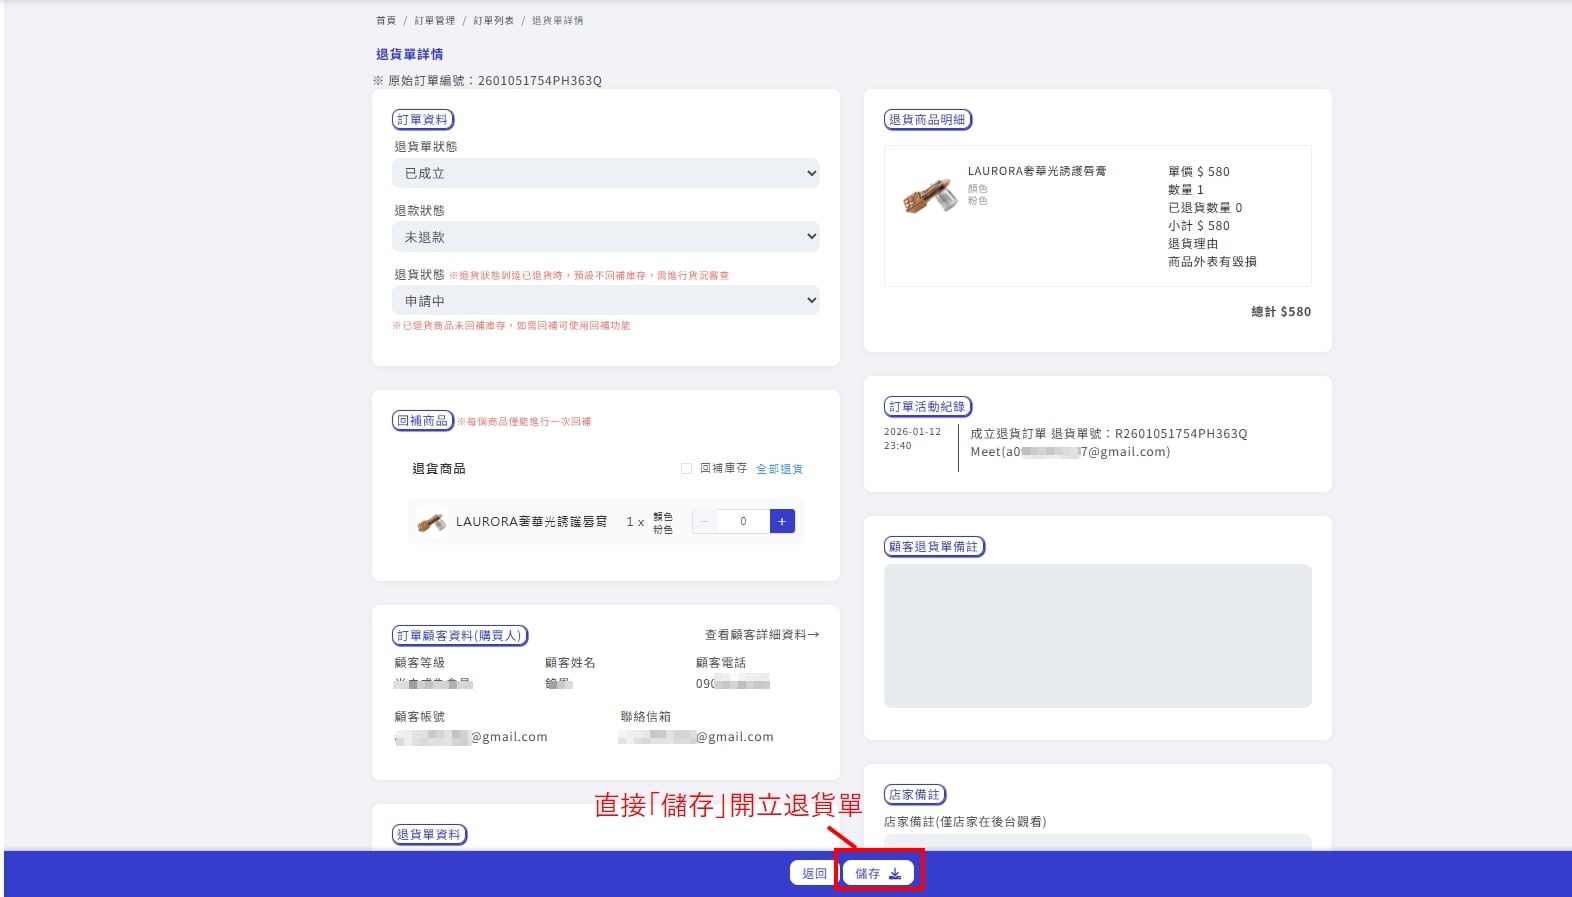Click original order number 2601051754PH363Q
Image resolution: width=1572 pixels, height=897 pixels.
540,81
